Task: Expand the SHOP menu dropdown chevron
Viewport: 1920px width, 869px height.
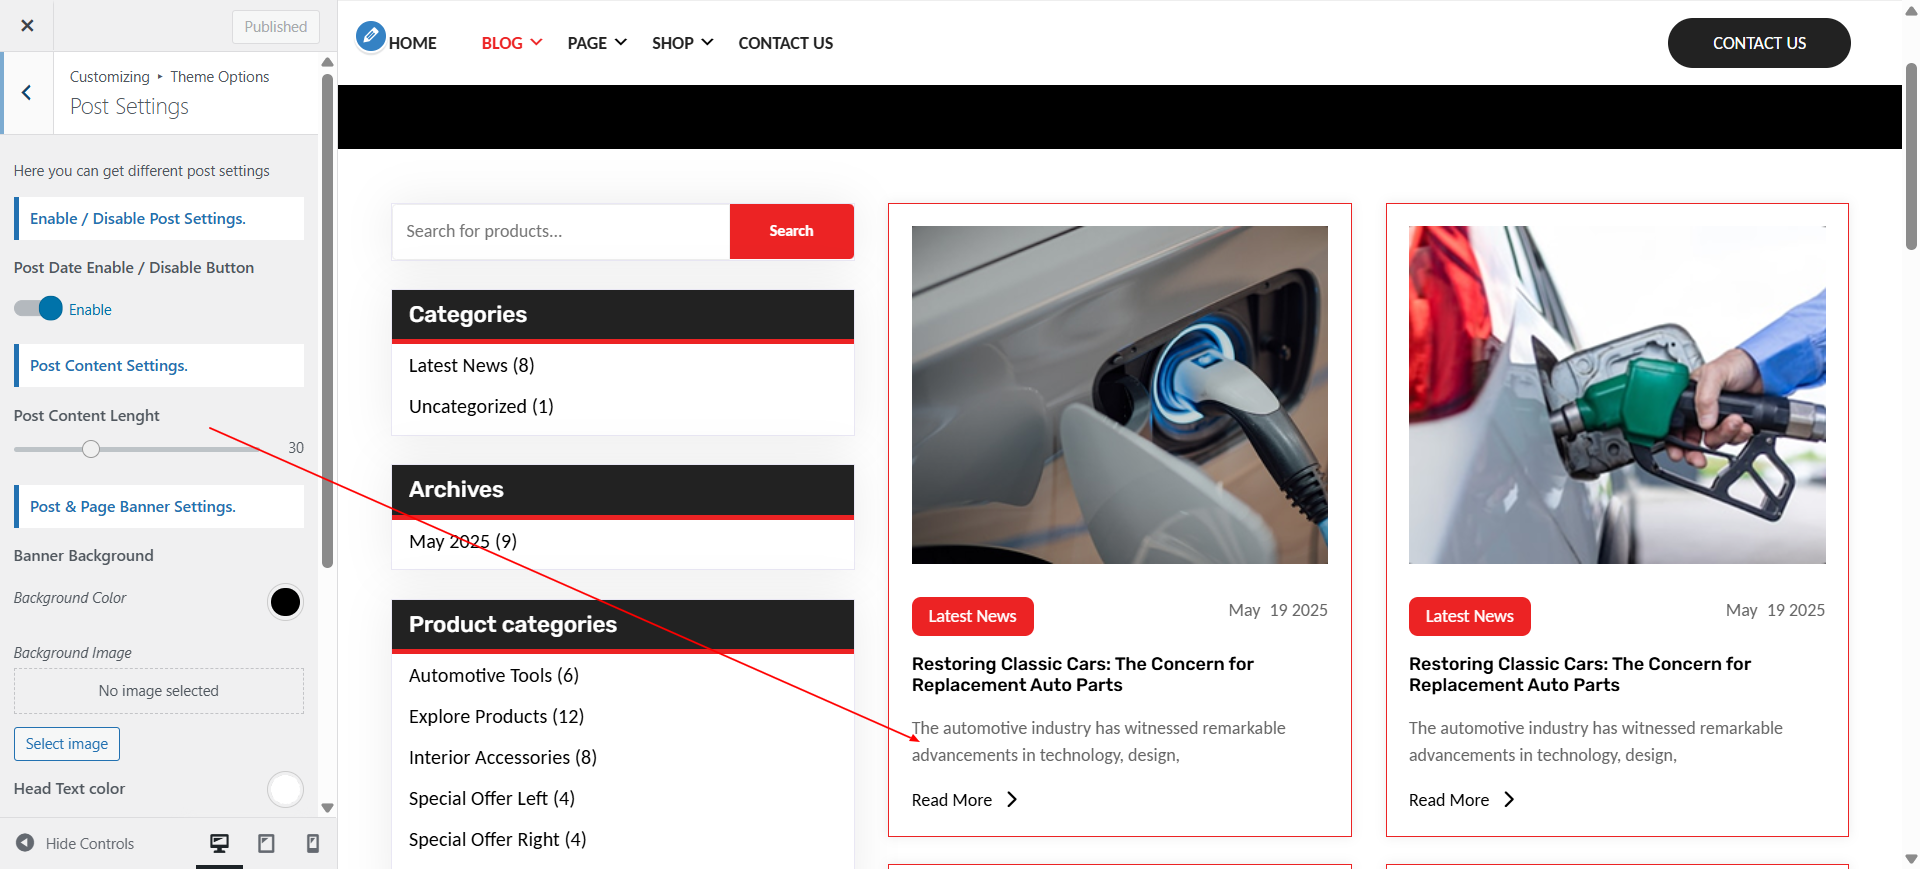Action: [x=707, y=42]
